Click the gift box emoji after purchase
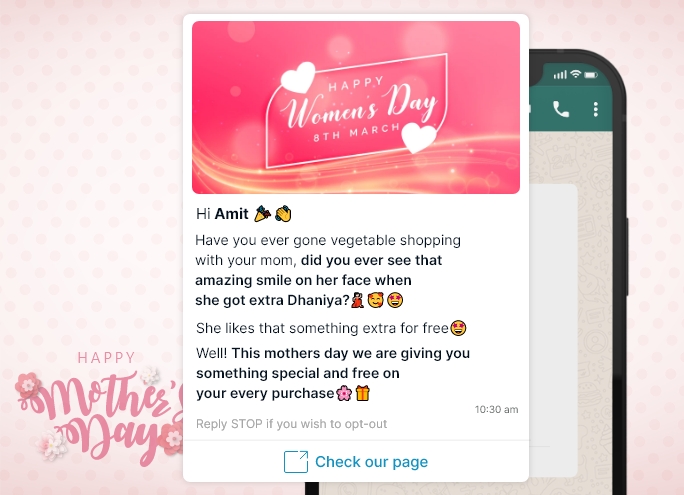684x495 pixels. [363, 393]
